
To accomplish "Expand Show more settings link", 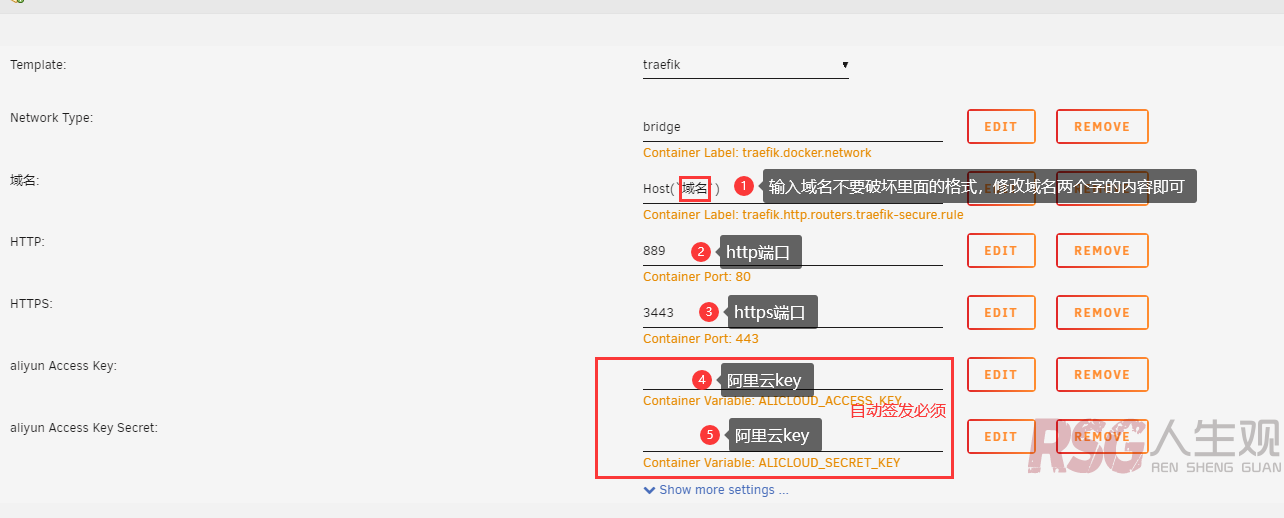I will click(x=716, y=490).
